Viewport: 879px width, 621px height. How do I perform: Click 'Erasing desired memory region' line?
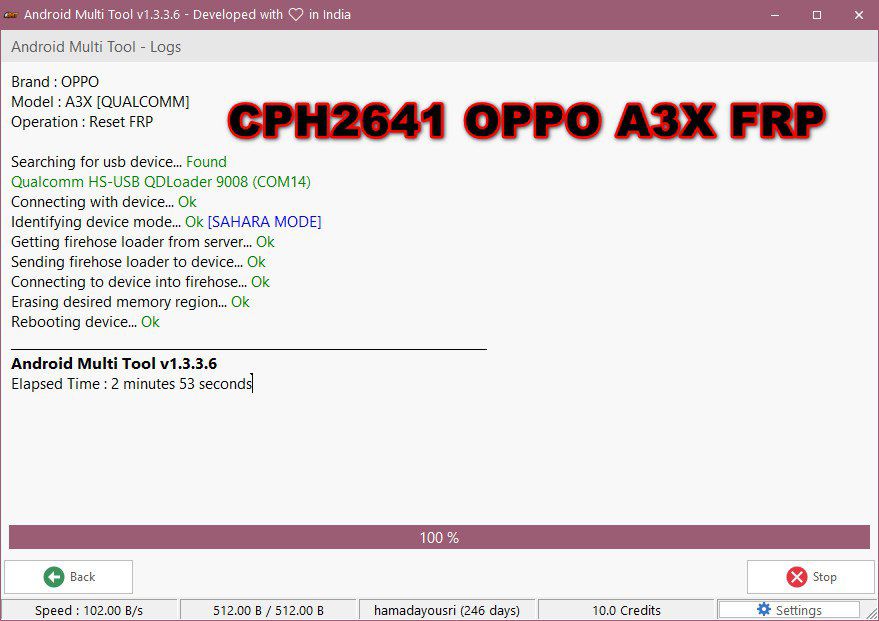(130, 302)
